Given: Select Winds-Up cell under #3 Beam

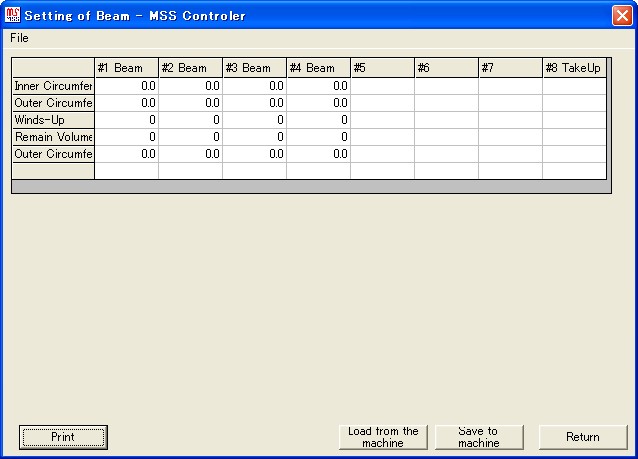Looking at the screenshot, I should pyautogui.click(x=254, y=120).
